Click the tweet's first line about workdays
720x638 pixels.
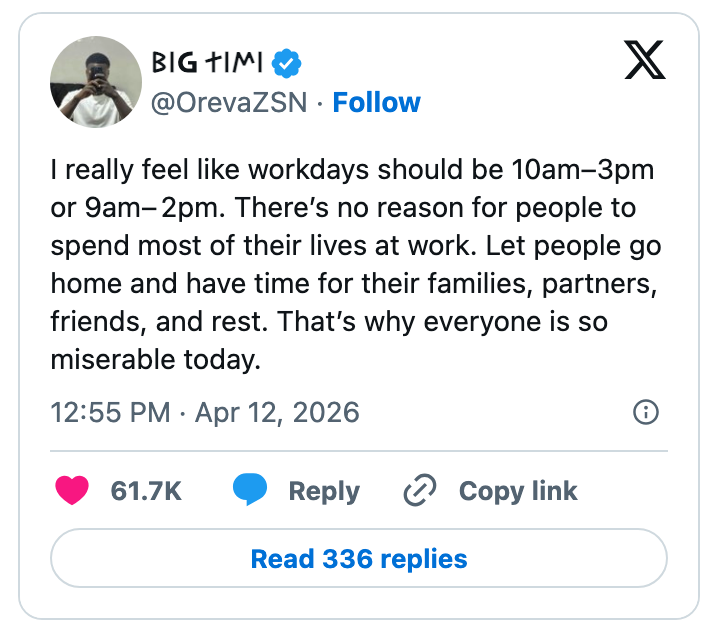352,170
